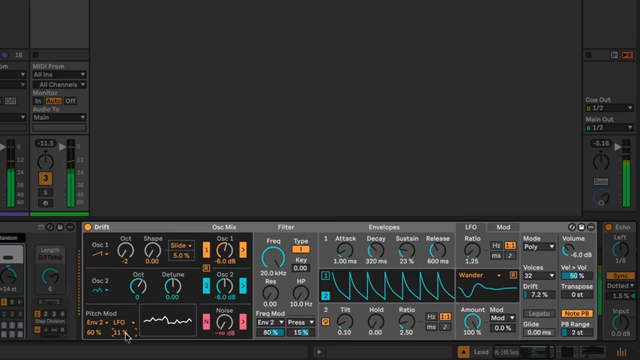Click Vel > Vol 50% slider
Viewport: 640px width, 360px height.
point(577,276)
